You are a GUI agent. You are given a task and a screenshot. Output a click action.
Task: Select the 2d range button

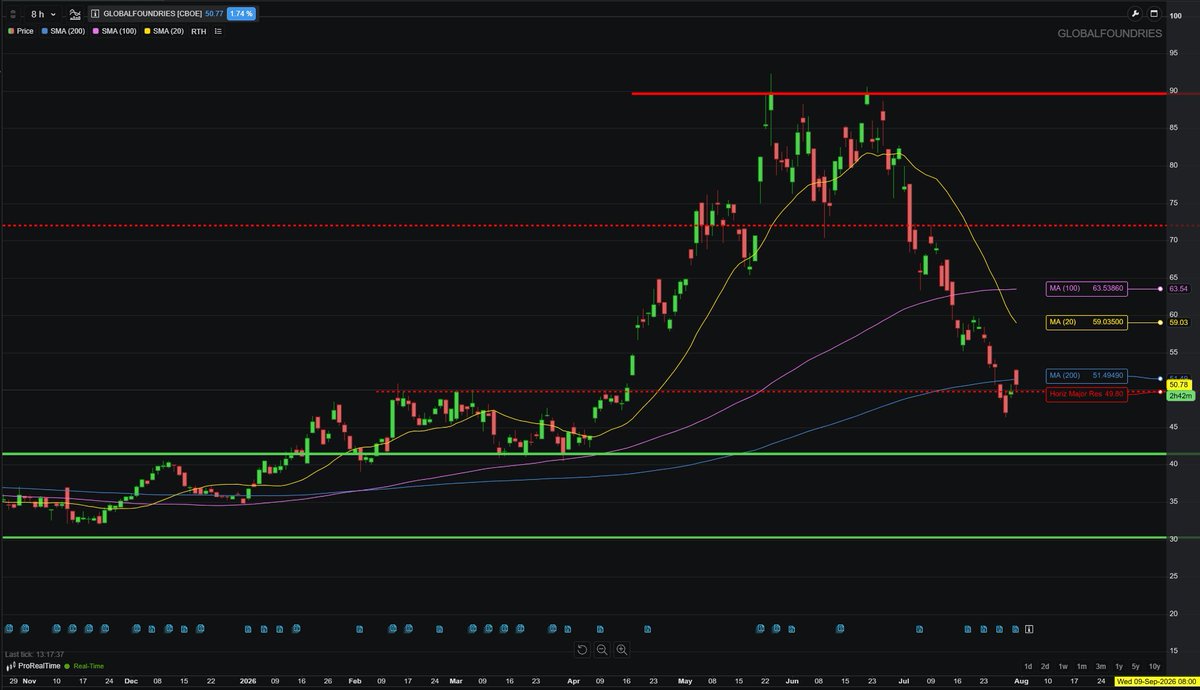click(x=1045, y=666)
